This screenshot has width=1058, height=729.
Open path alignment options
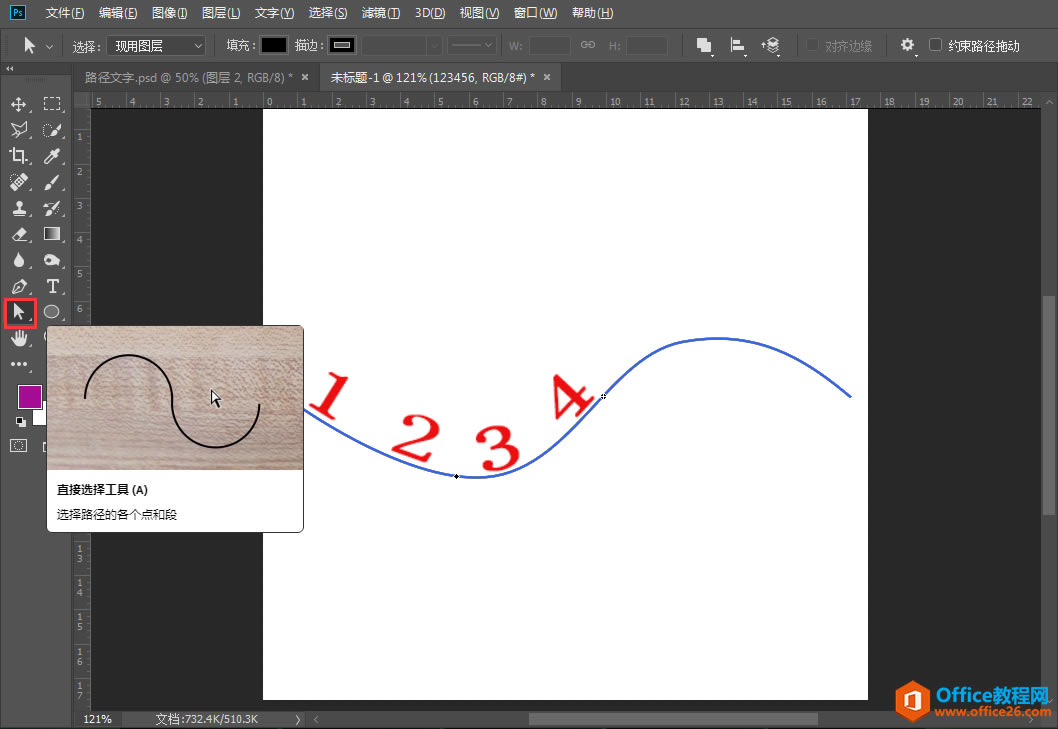tap(737, 46)
